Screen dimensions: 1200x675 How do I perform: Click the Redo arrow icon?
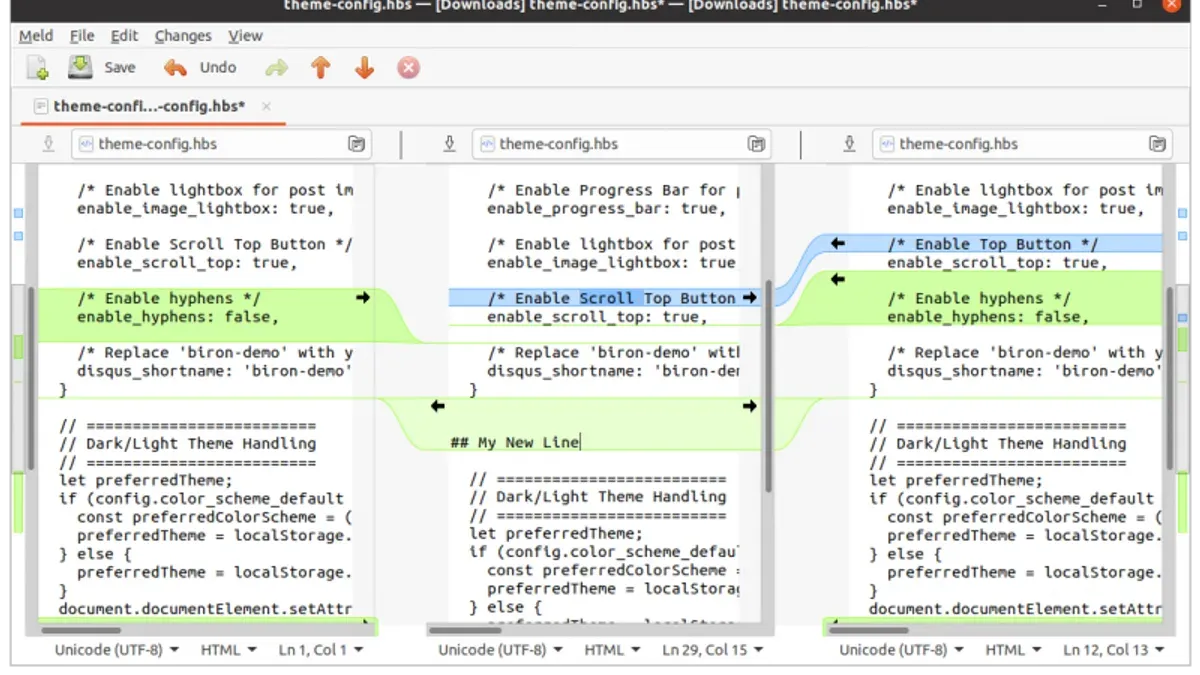pyautogui.click(x=276, y=68)
